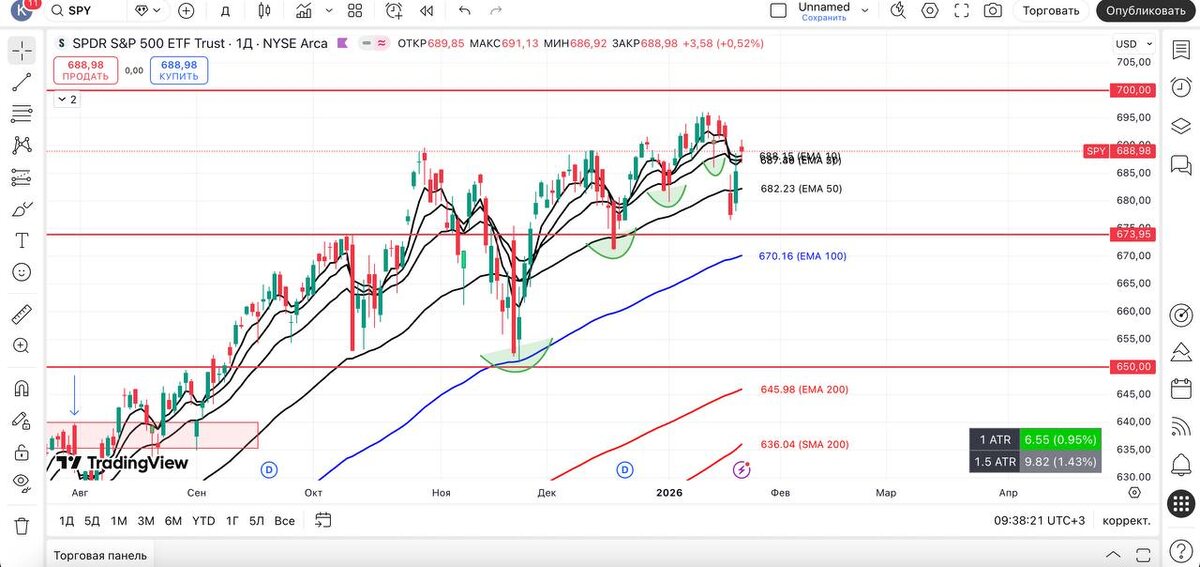Select the text annotation tool
This screenshot has width=1200, height=567.
[22, 241]
